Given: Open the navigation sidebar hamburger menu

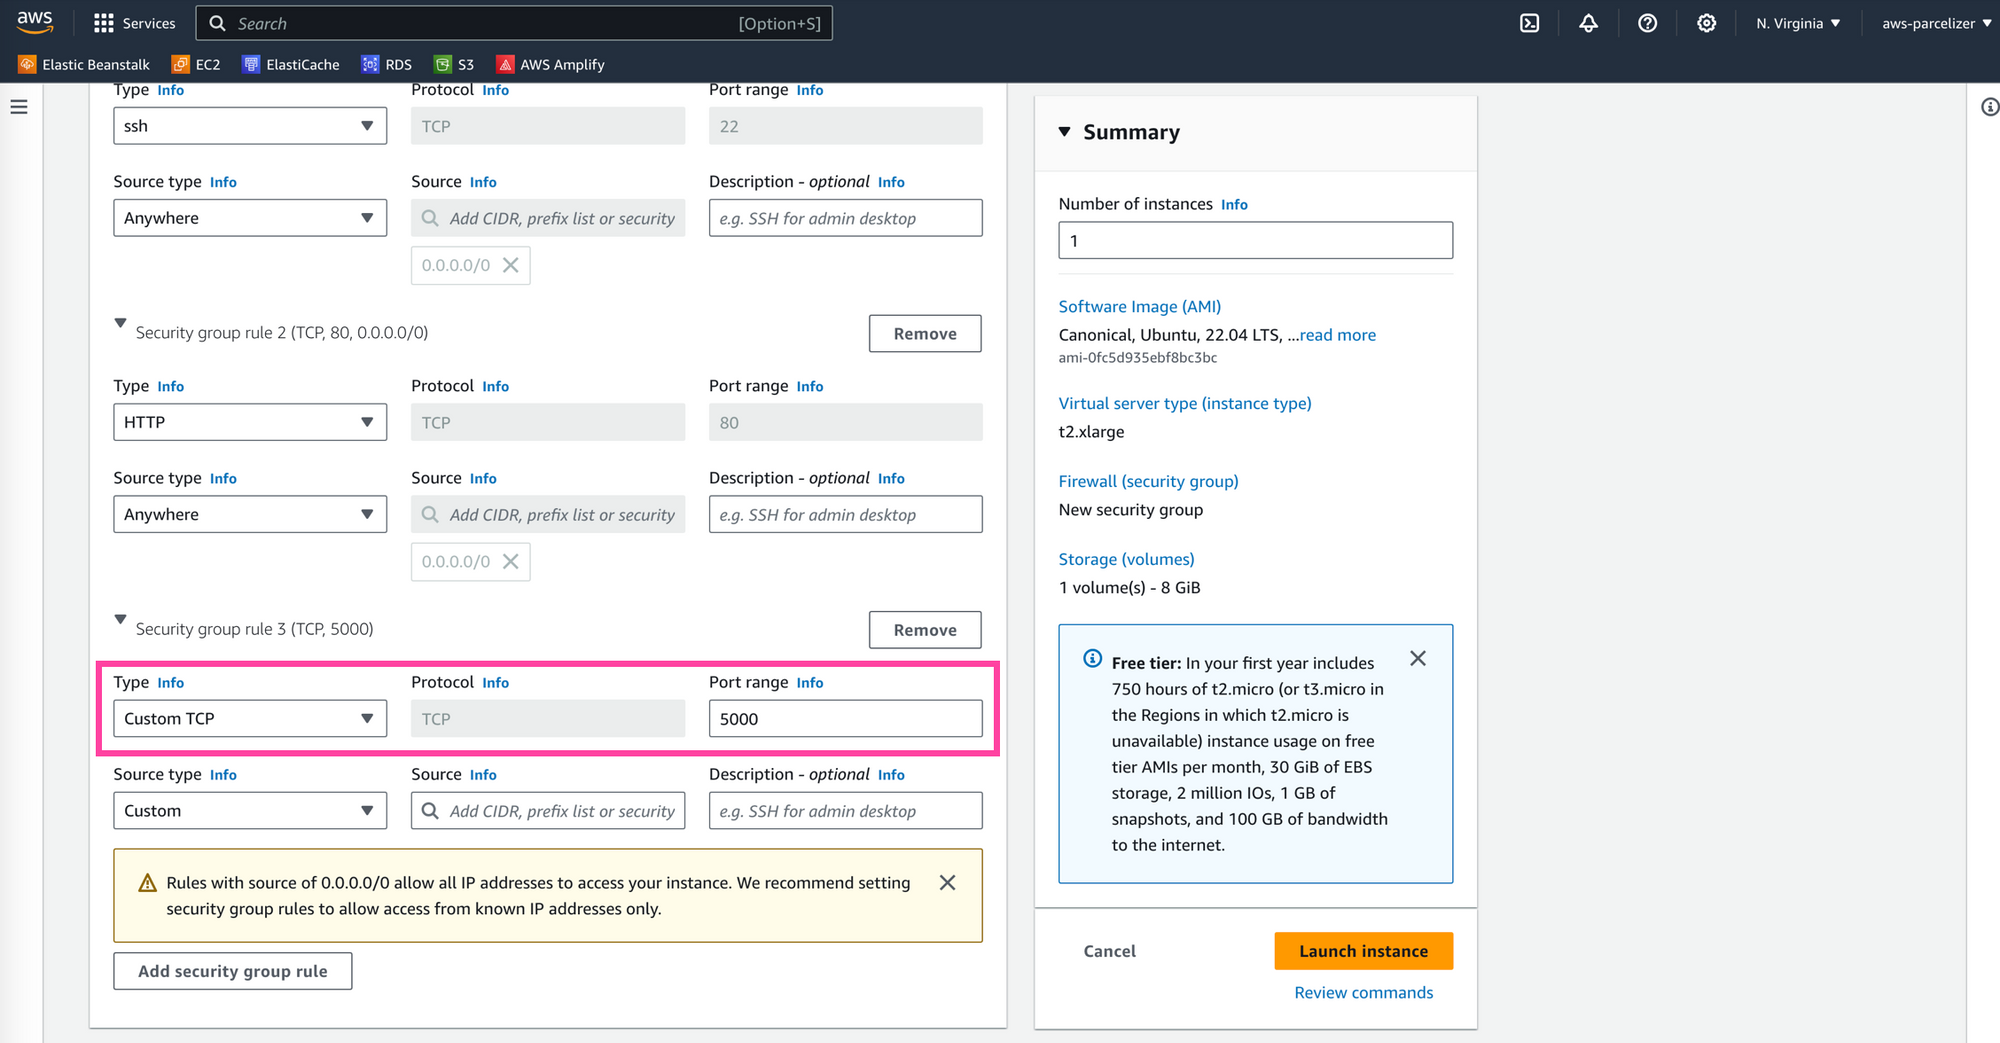Looking at the screenshot, I should [x=18, y=106].
